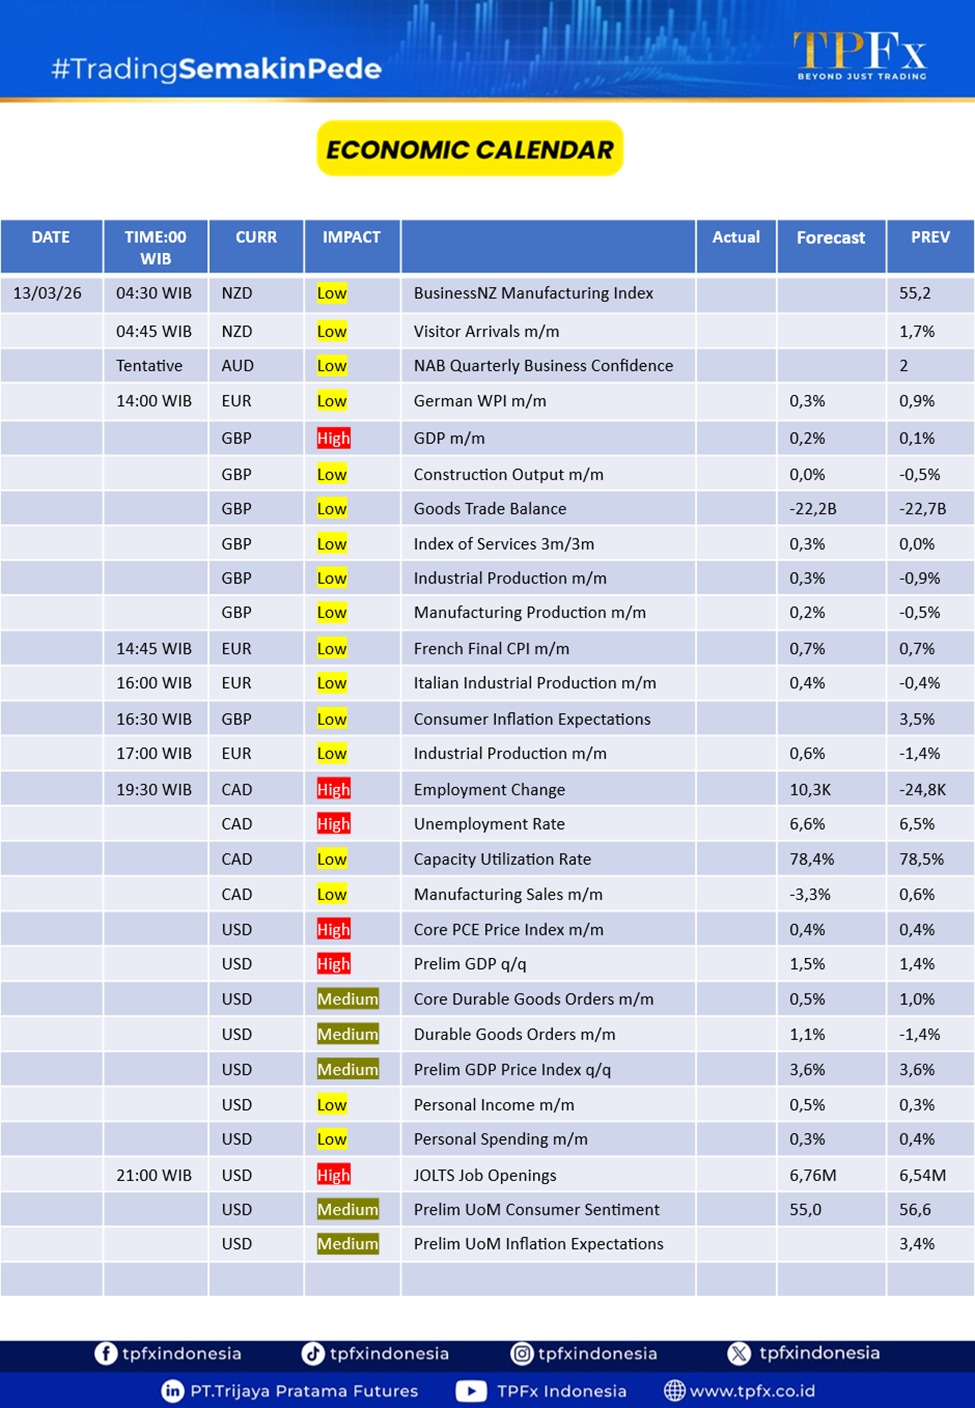Image resolution: width=975 pixels, height=1408 pixels.
Task: Select the JOLTS Job Openings row
Action: click(x=485, y=1175)
